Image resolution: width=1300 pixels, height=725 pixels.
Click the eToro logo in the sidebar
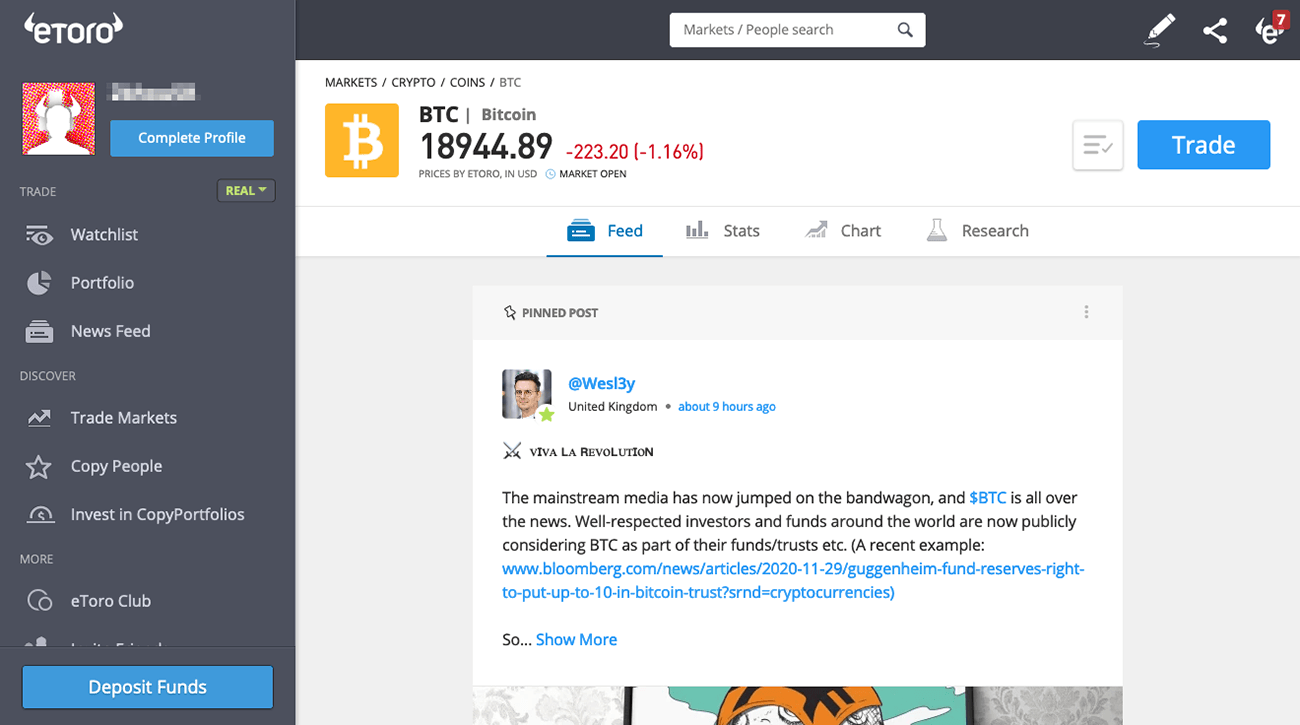coord(73,28)
